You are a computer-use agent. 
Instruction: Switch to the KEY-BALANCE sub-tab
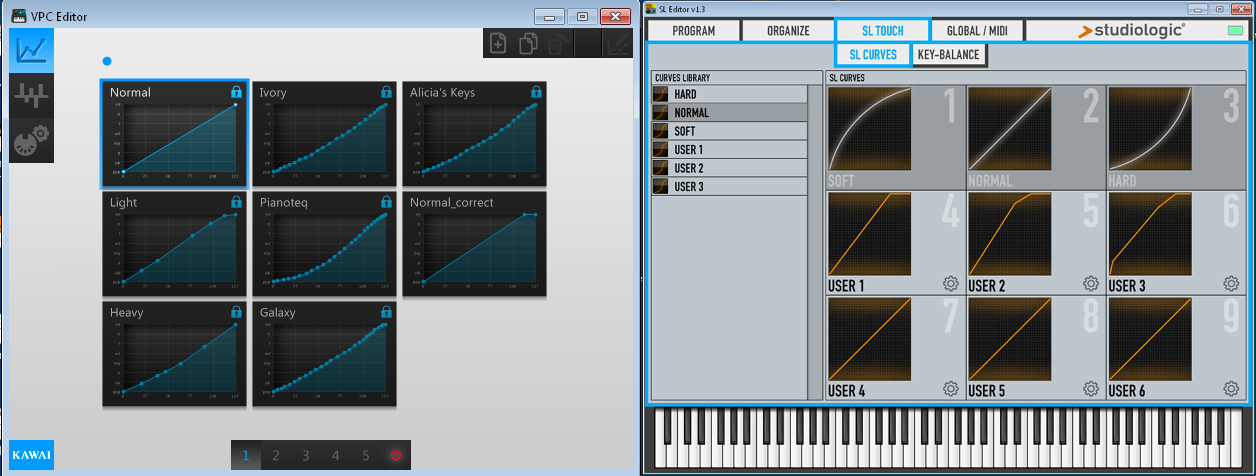click(x=949, y=55)
